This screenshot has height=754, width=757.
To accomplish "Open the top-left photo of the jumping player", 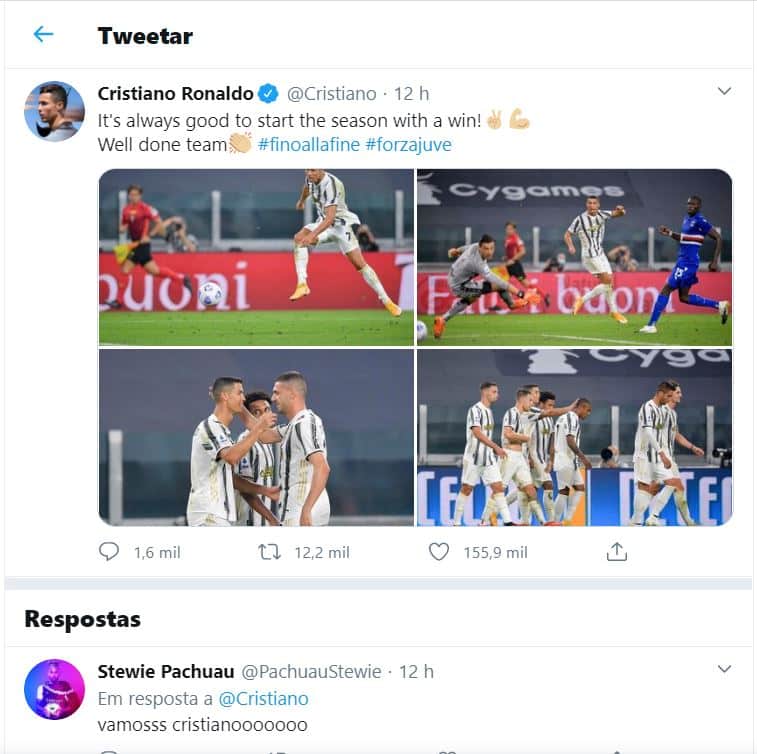I will (256, 256).
